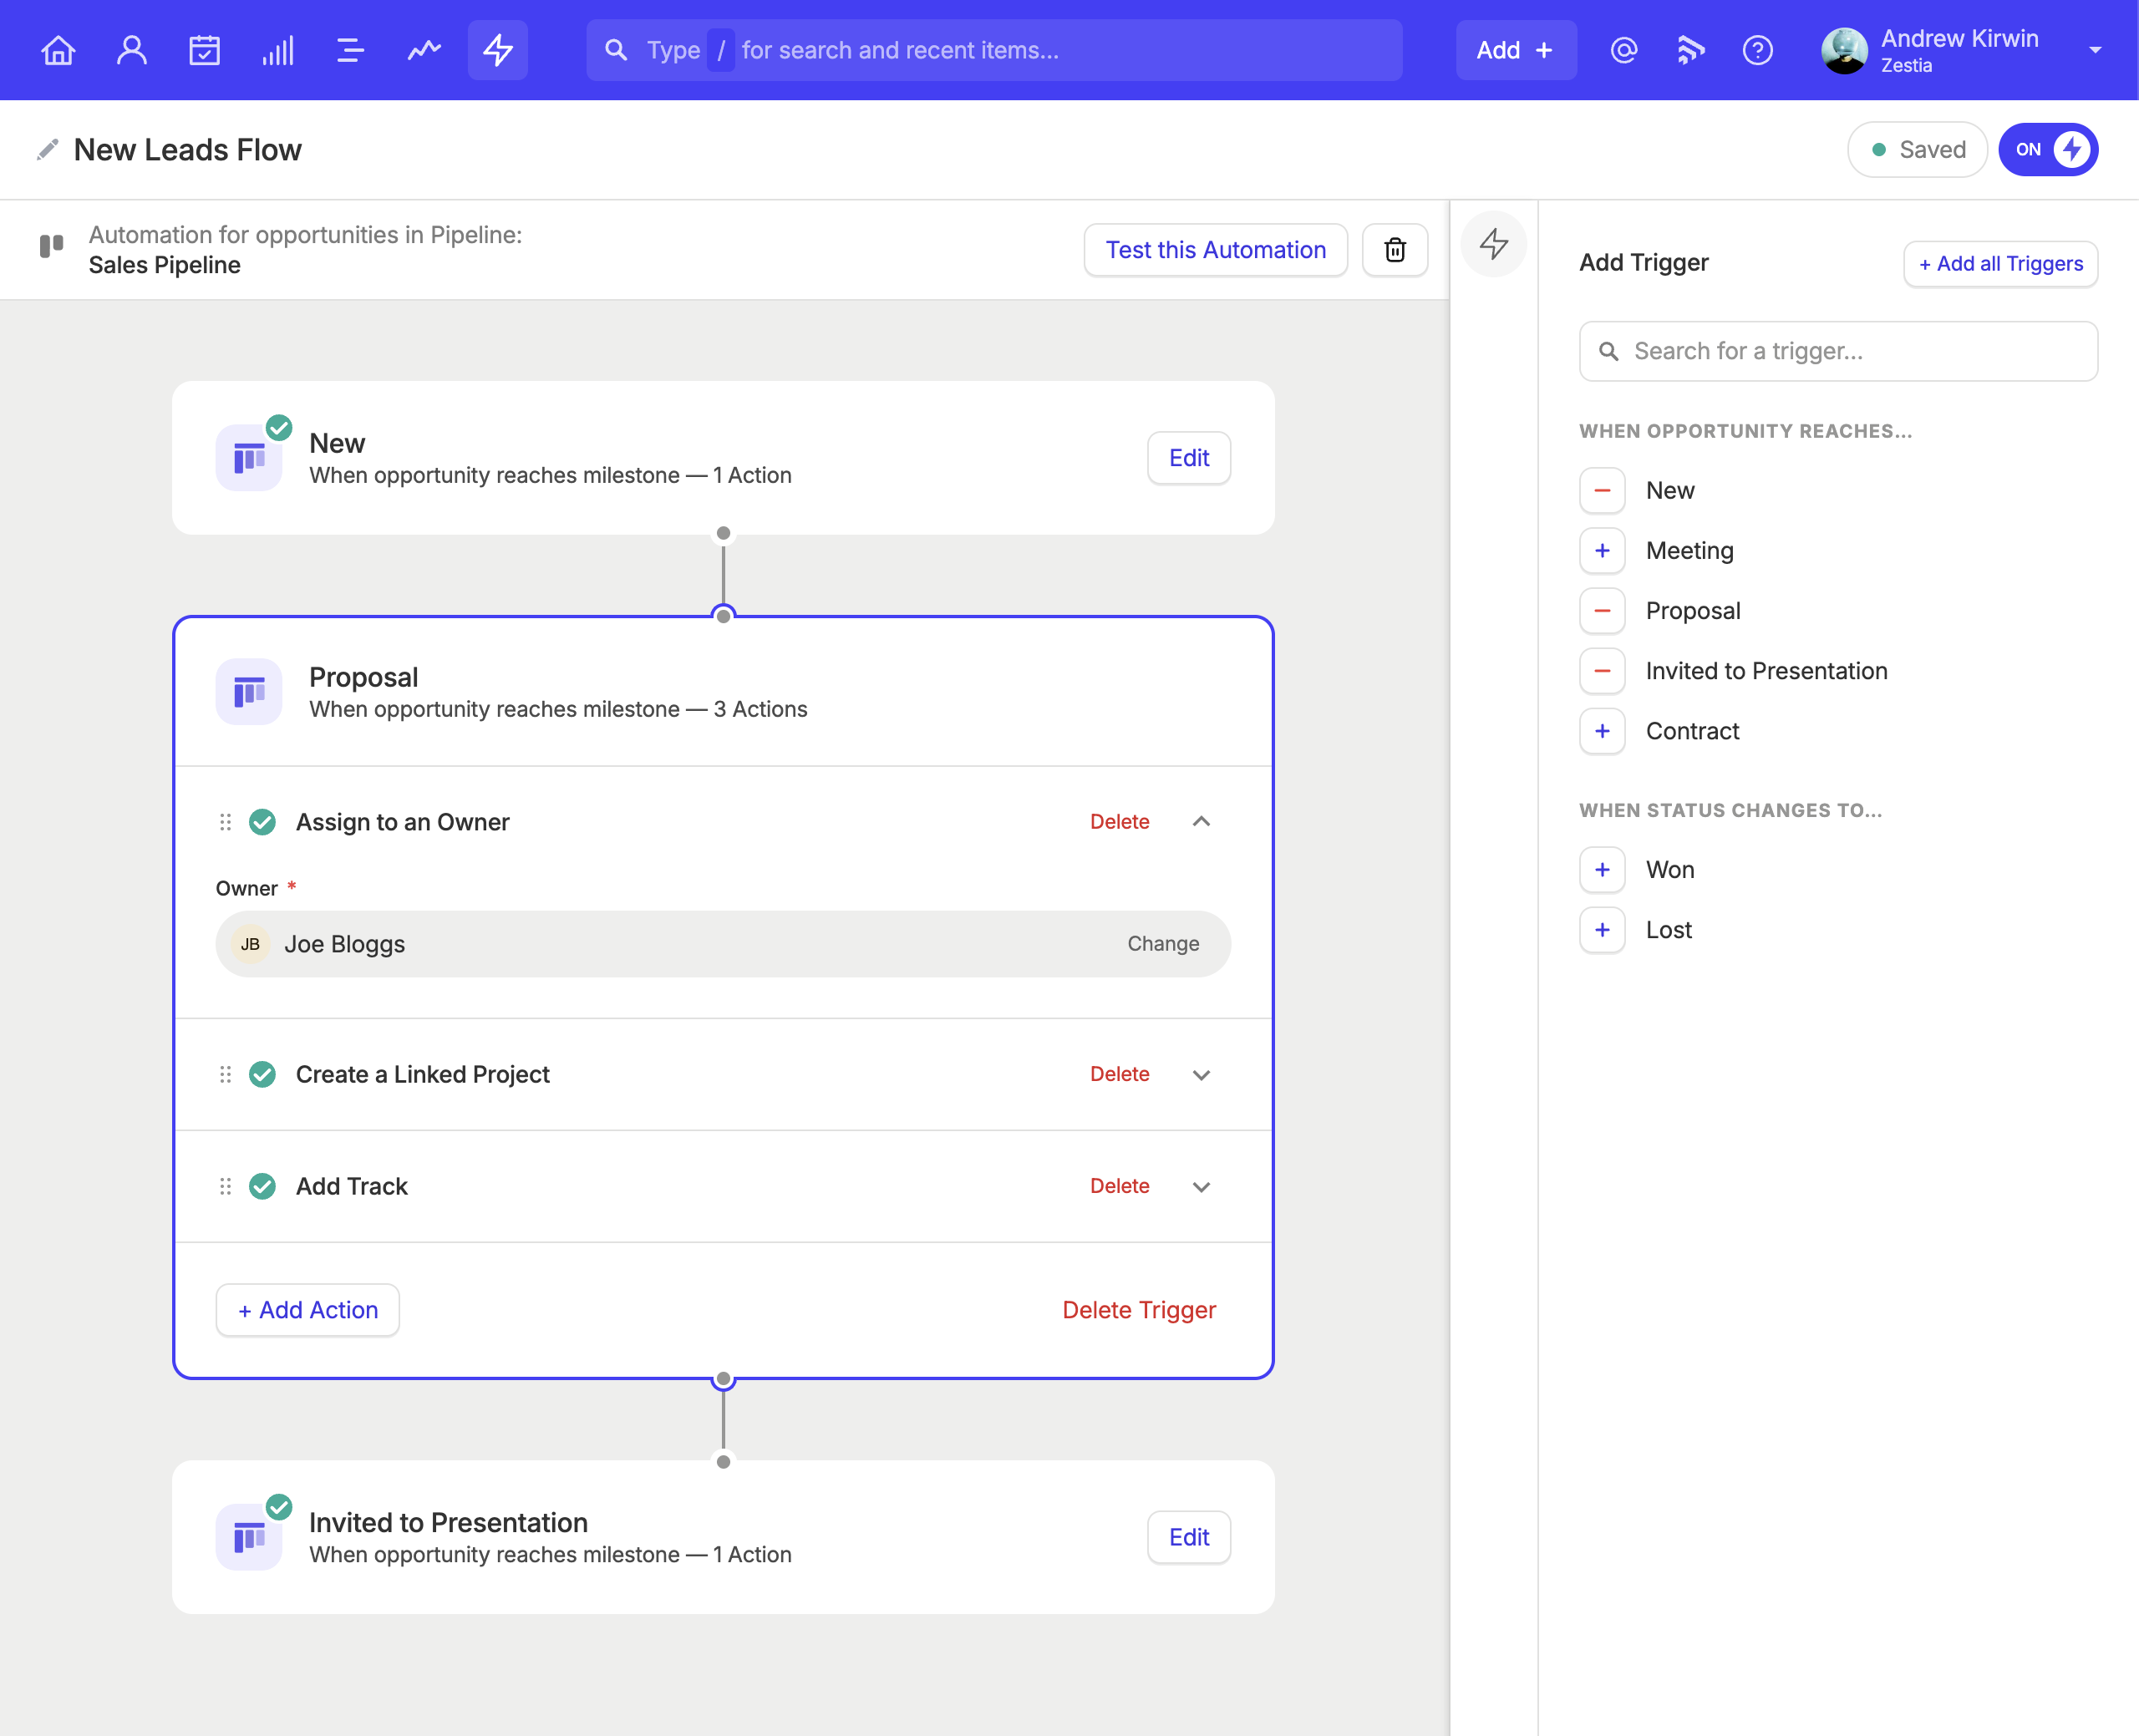
Task: Focus the Search for a trigger field
Action: 1838,351
